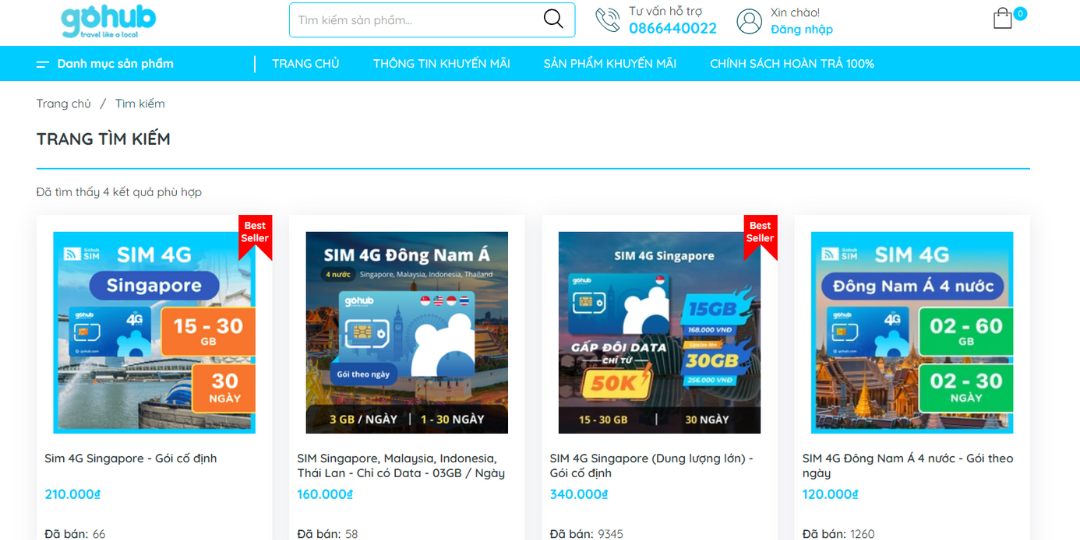Click title Sim 4G Singapore - Gói cố định
The width and height of the screenshot is (1080, 540).
click(x=131, y=458)
